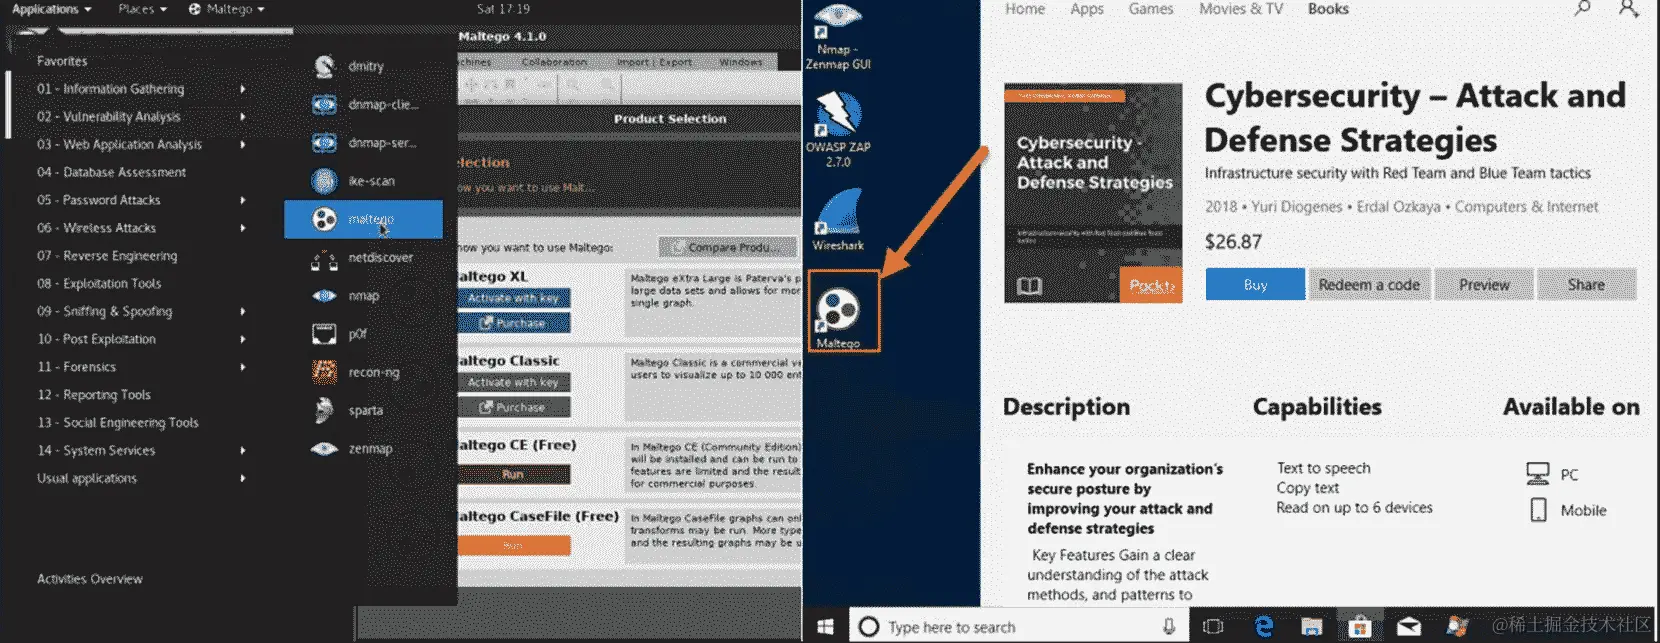
Task: Open Microsoft Edge from the taskbar
Action: [x=1264, y=626]
